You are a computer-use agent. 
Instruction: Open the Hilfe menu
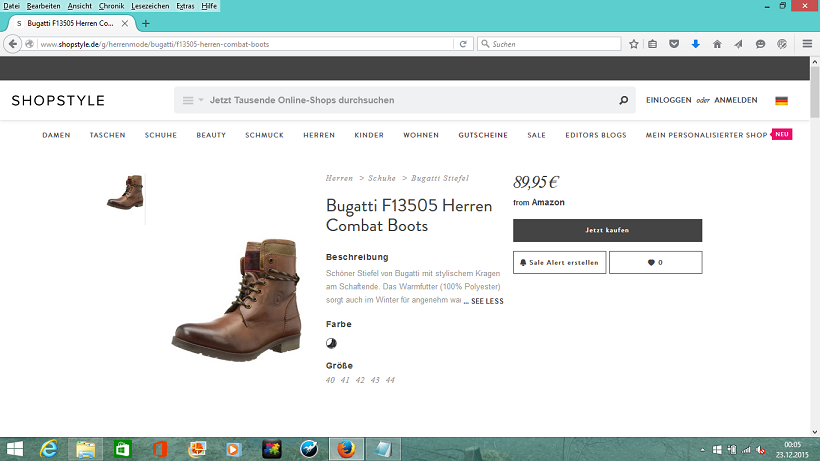(x=209, y=6)
